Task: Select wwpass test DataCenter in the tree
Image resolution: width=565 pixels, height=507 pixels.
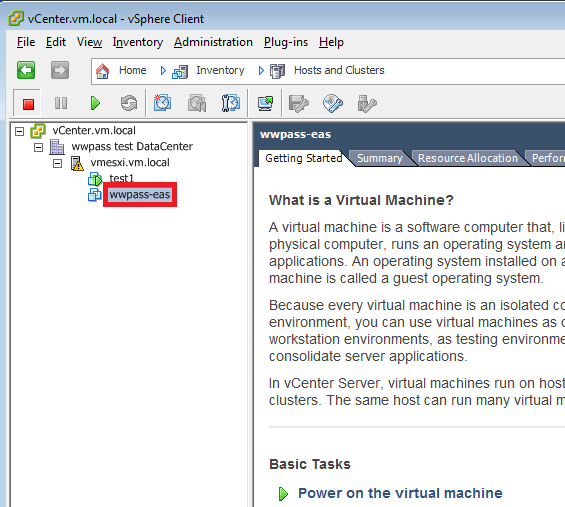Action: tap(132, 147)
